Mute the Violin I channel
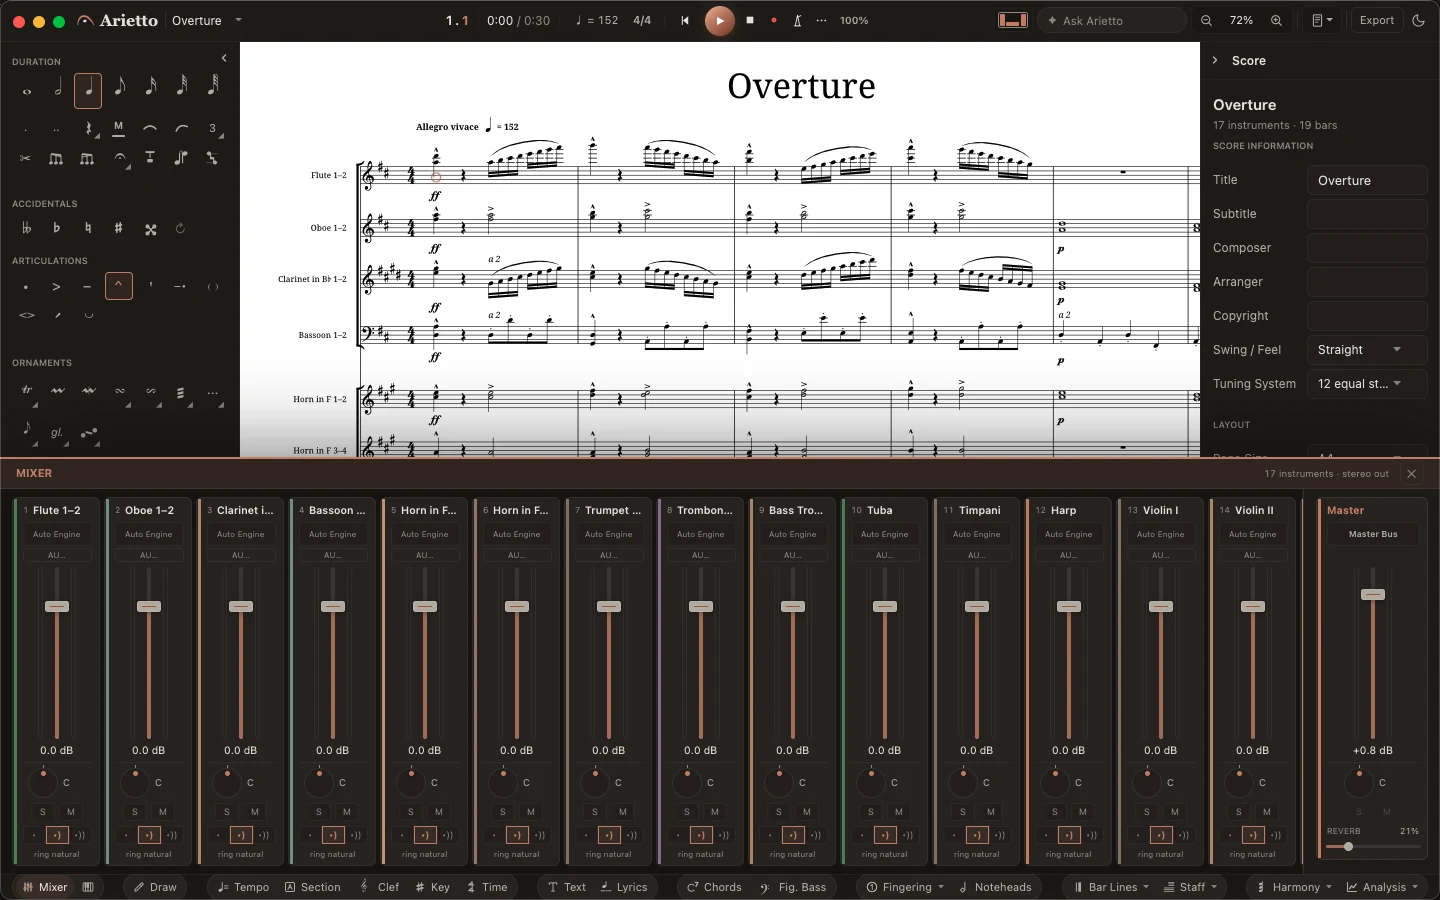 coord(1175,812)
